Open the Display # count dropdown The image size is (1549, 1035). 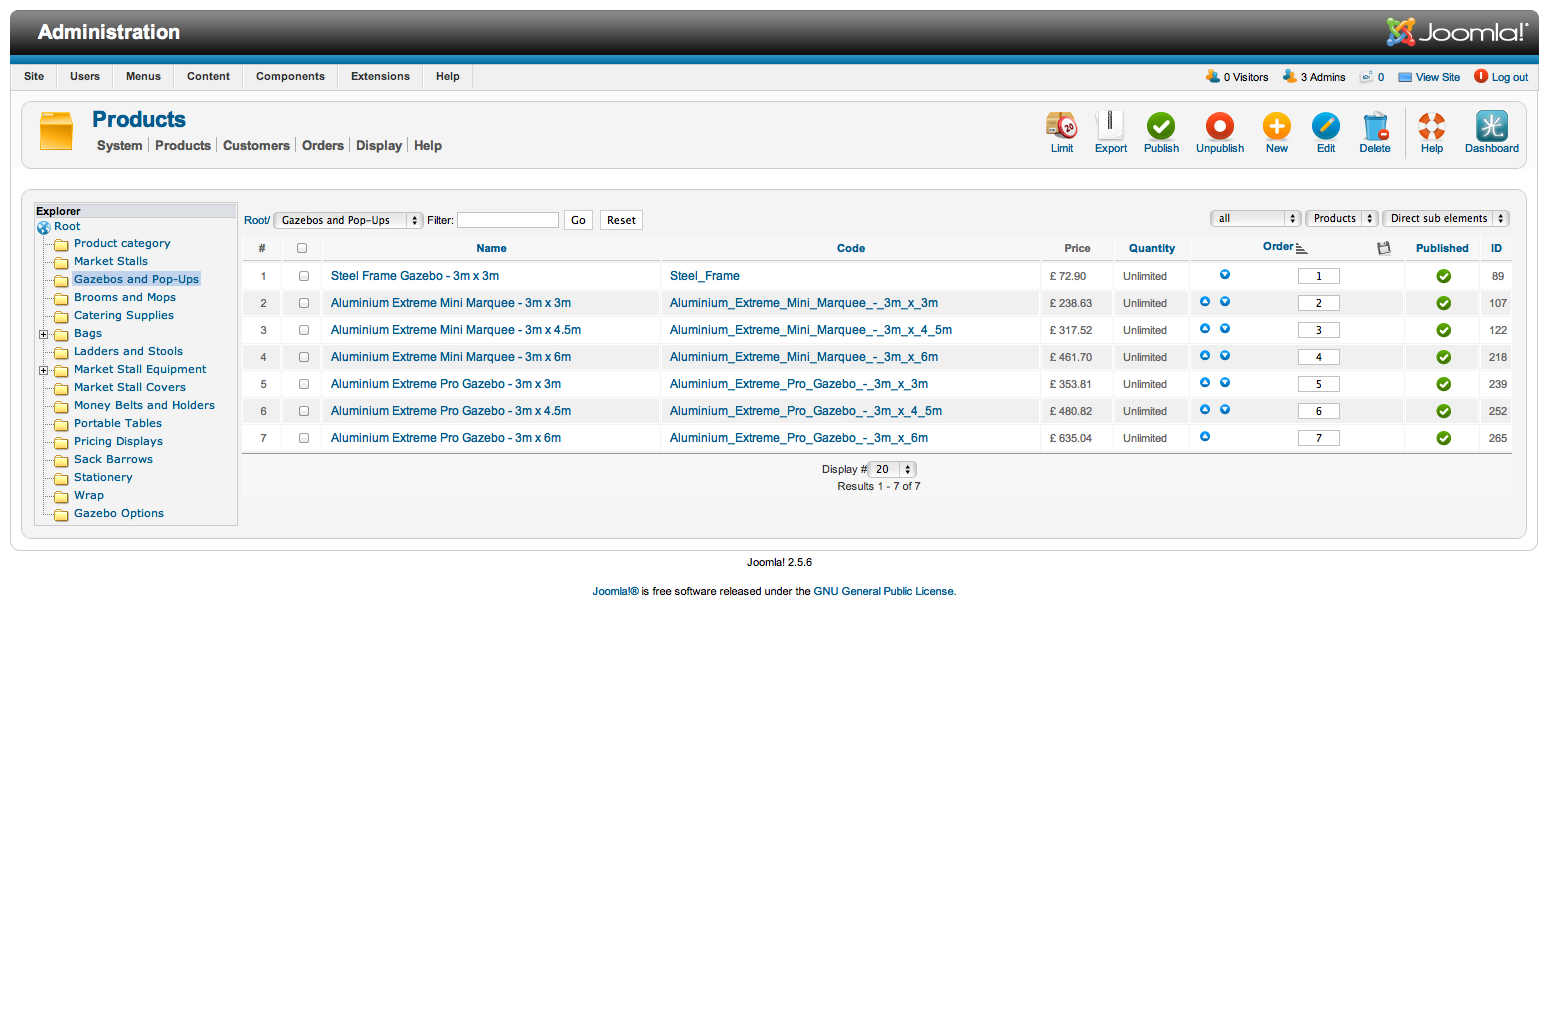coord(892,469)
